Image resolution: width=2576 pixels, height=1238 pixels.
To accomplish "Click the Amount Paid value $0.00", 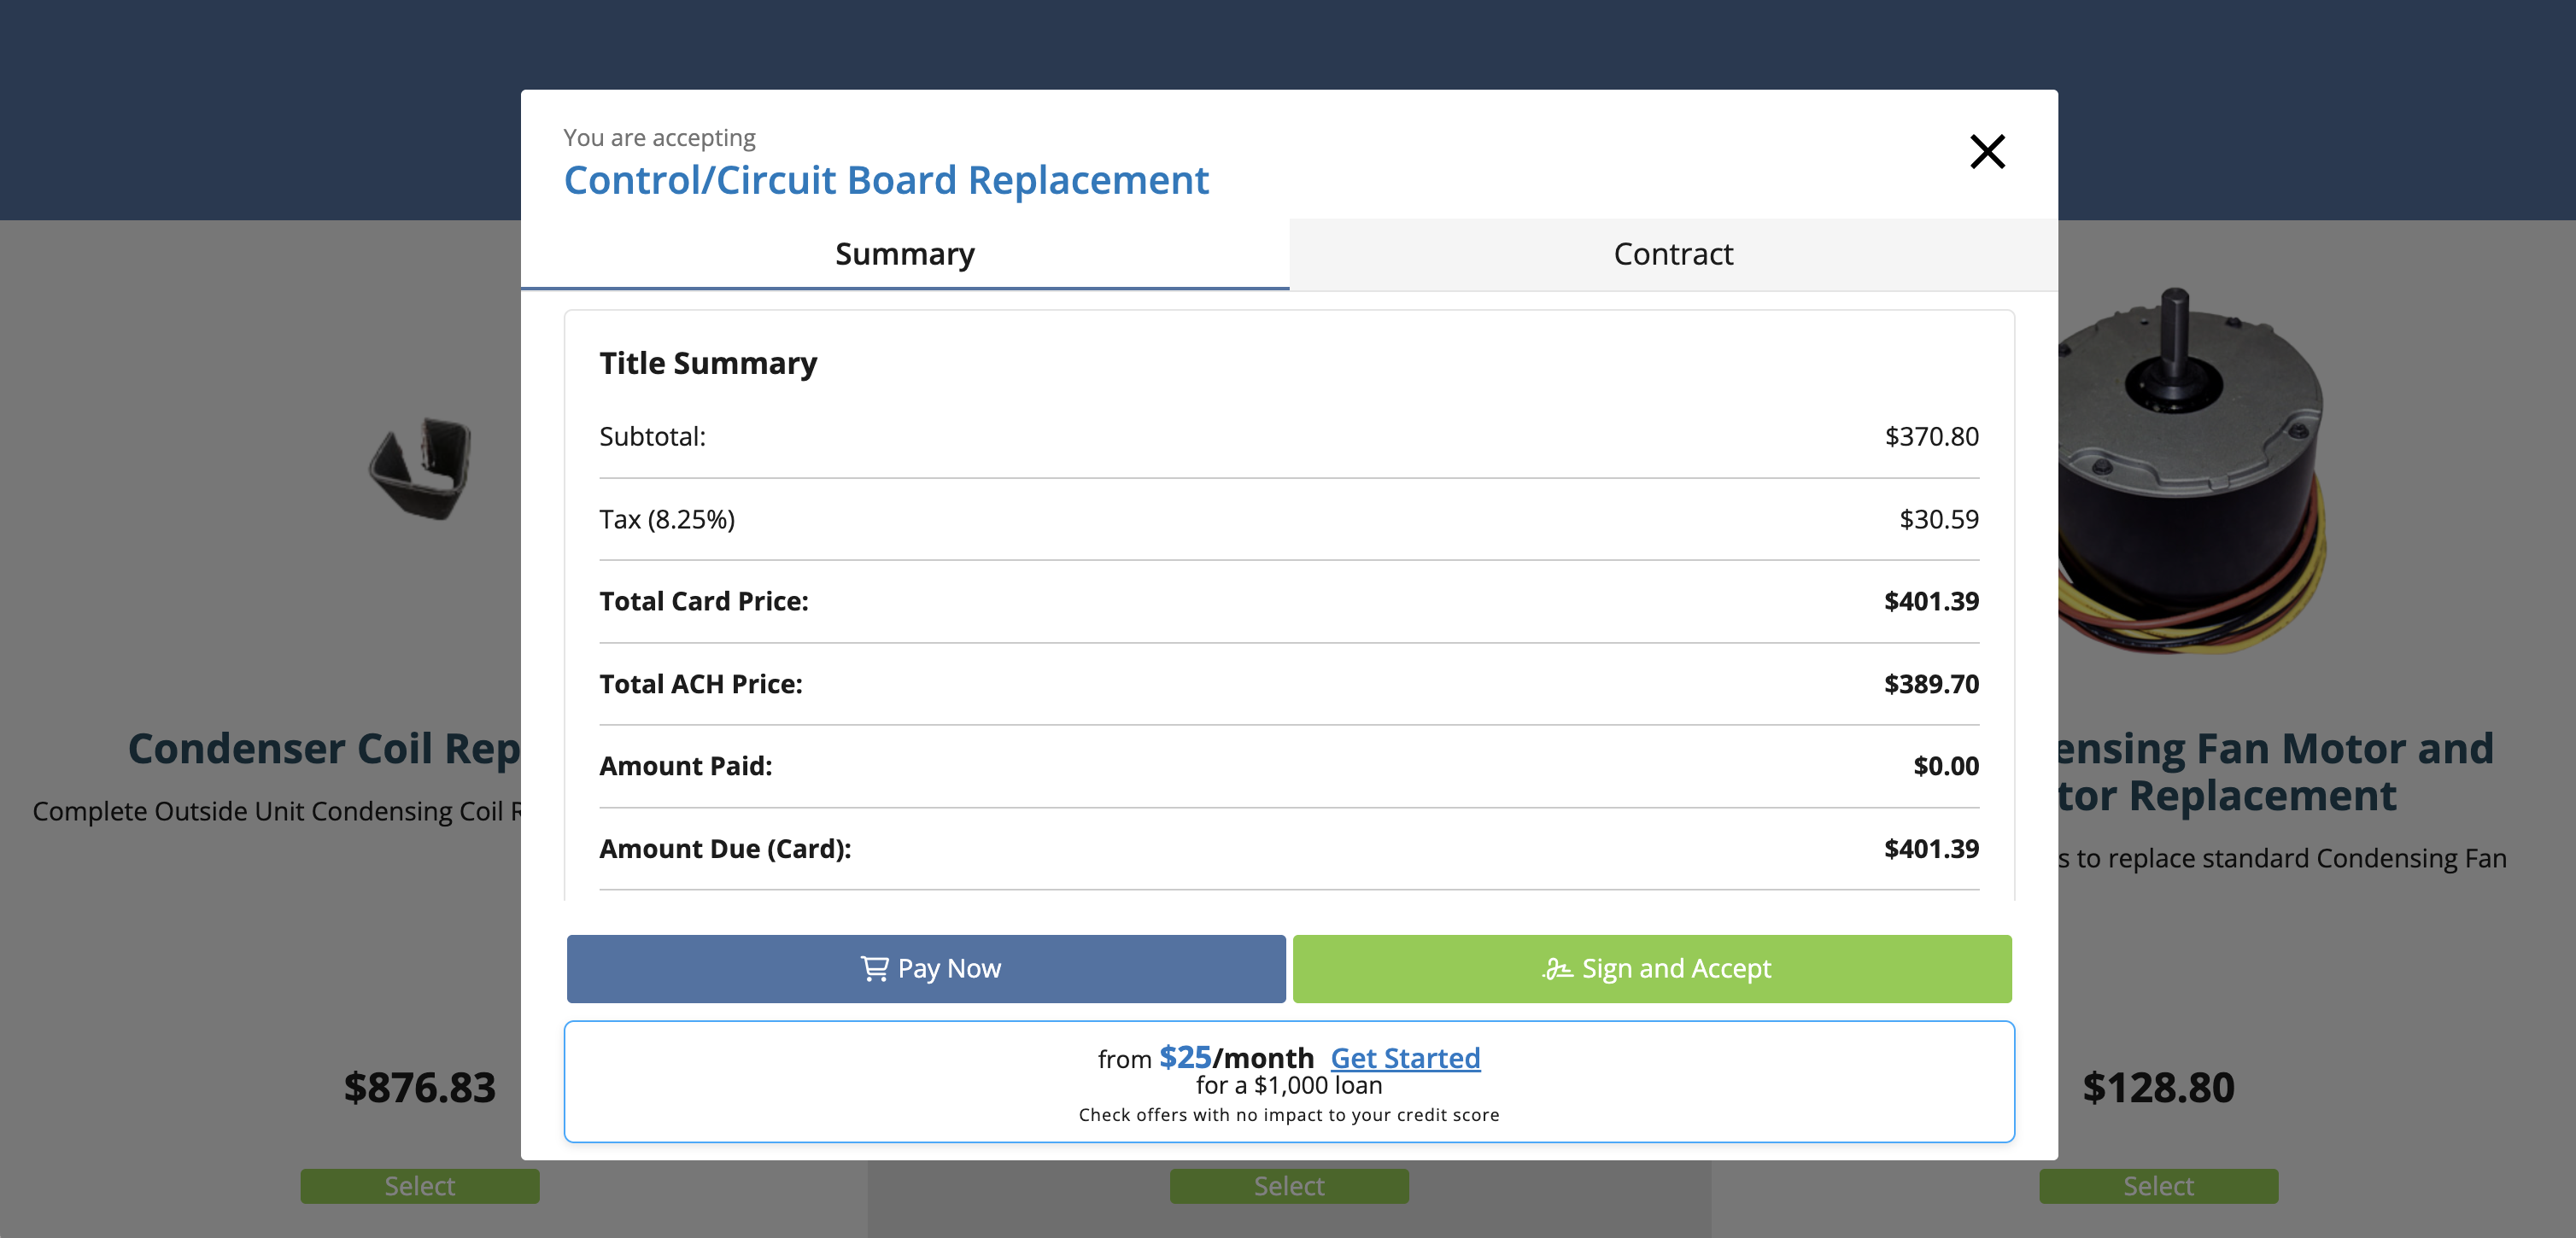I will [x=1946, y=766].
